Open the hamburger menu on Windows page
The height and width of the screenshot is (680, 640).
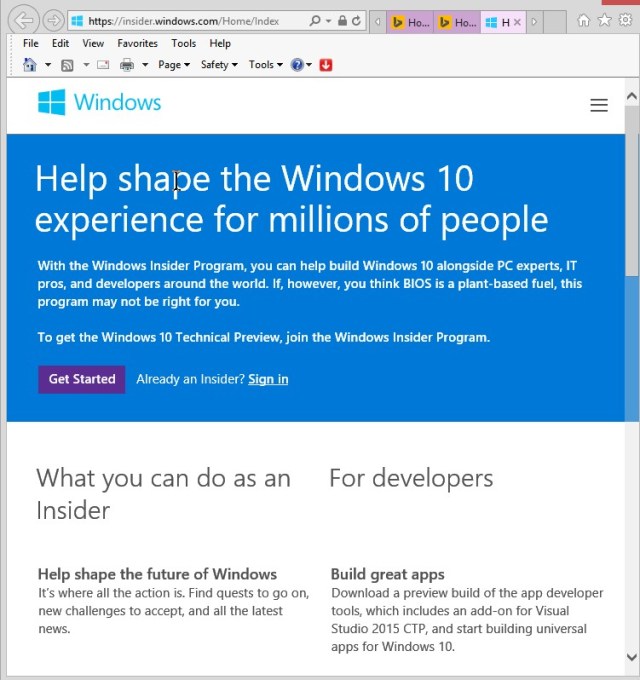[599, 105]
